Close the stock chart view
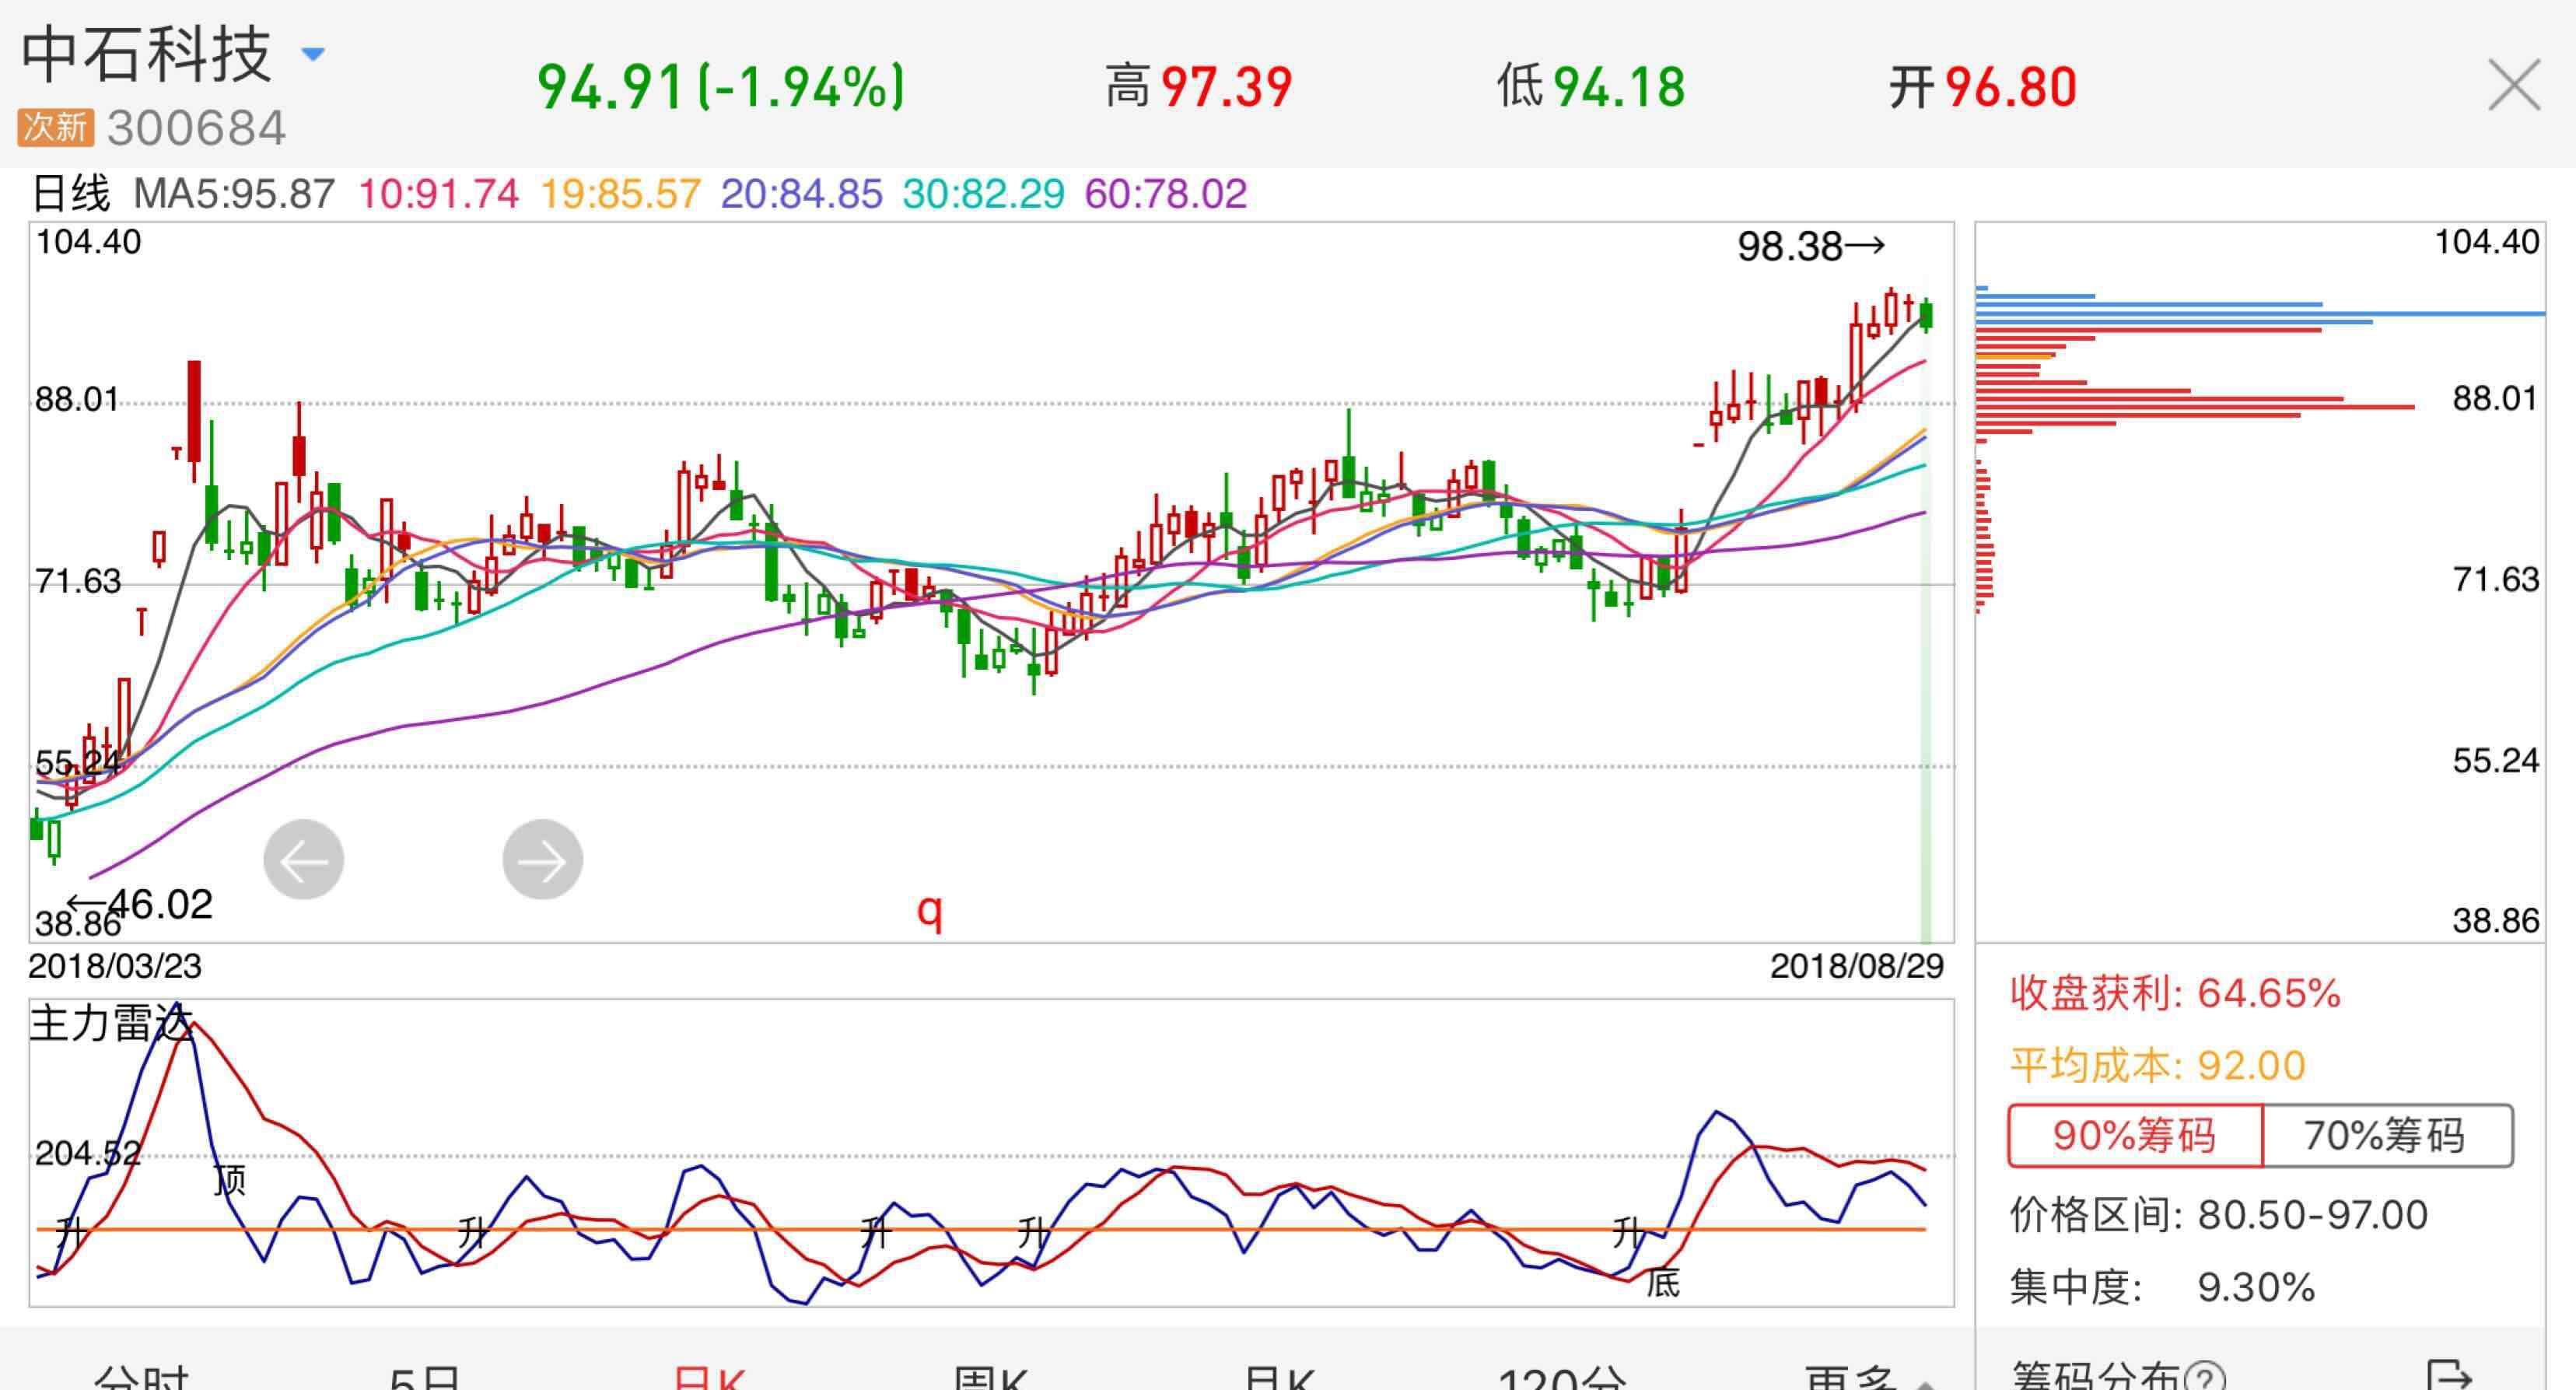Screen dimensions: 2576x1390 (x=2514, y=84)
